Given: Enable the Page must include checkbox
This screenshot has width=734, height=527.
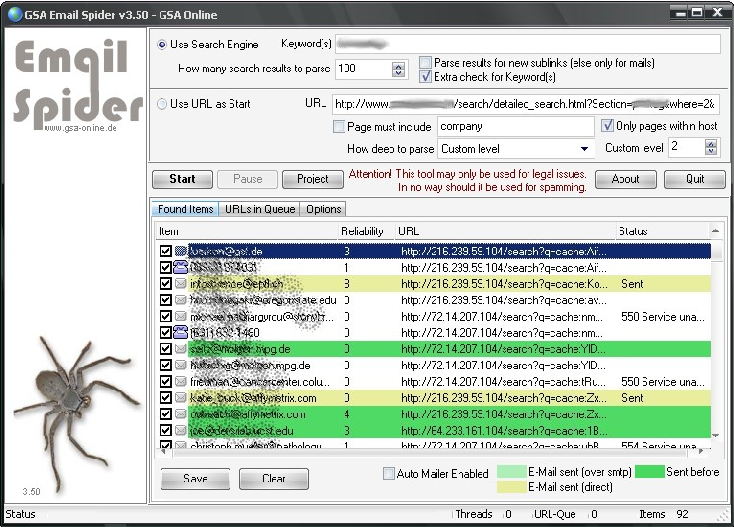Looking at the screenshot, I should (338, 127).
